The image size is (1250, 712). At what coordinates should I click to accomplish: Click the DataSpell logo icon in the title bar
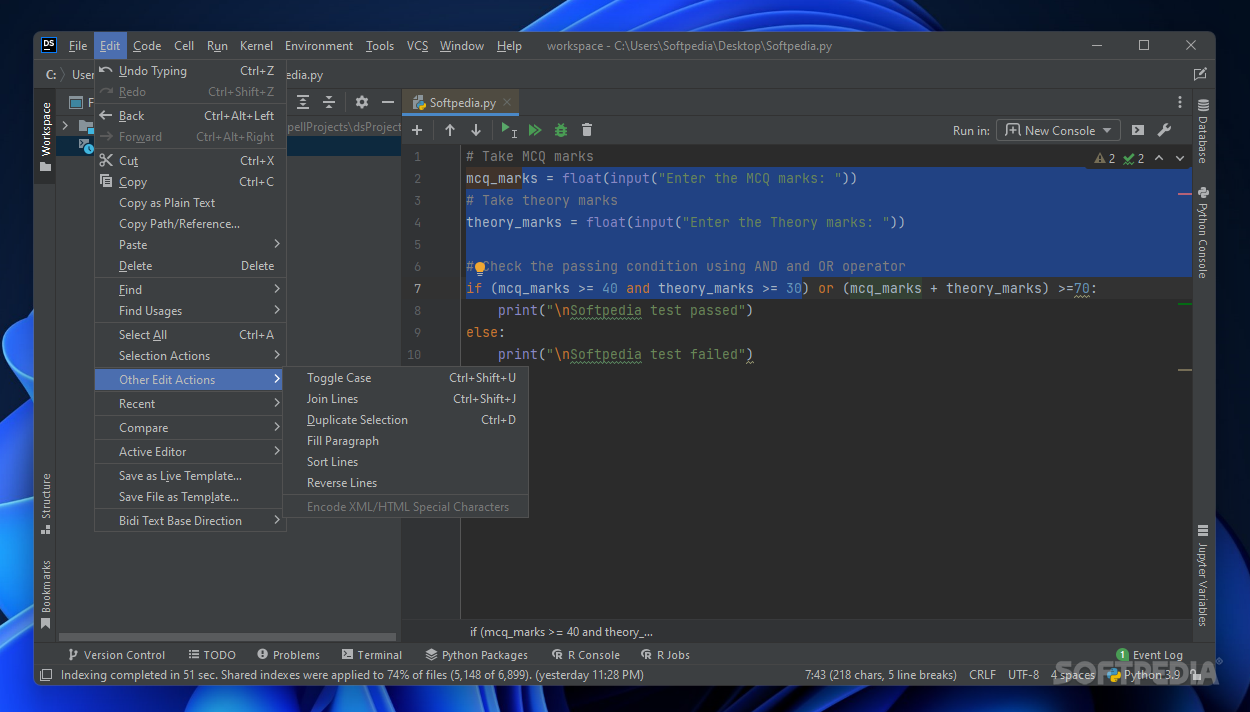49,45
